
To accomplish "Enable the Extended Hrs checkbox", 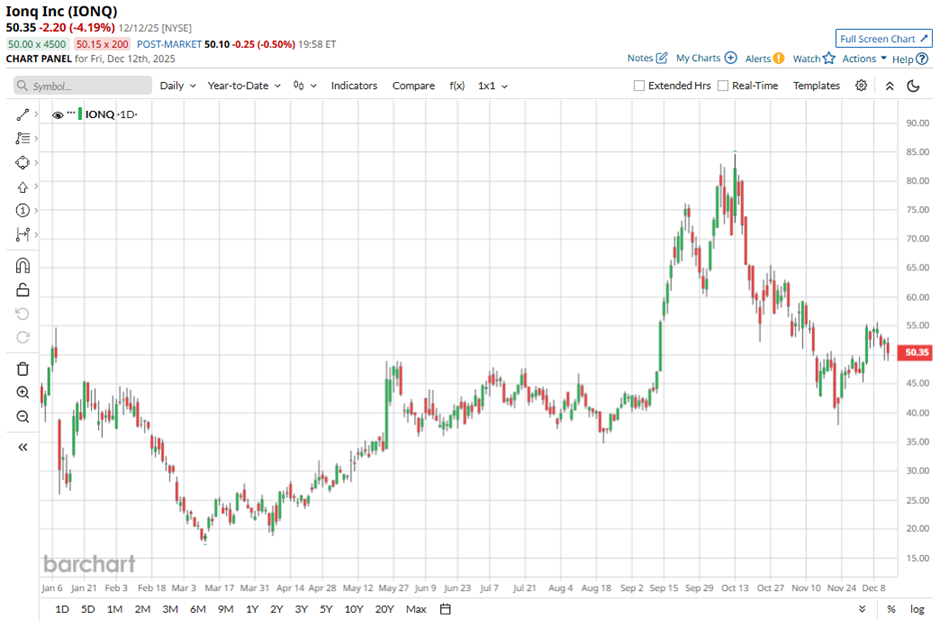I will [639, 86].
